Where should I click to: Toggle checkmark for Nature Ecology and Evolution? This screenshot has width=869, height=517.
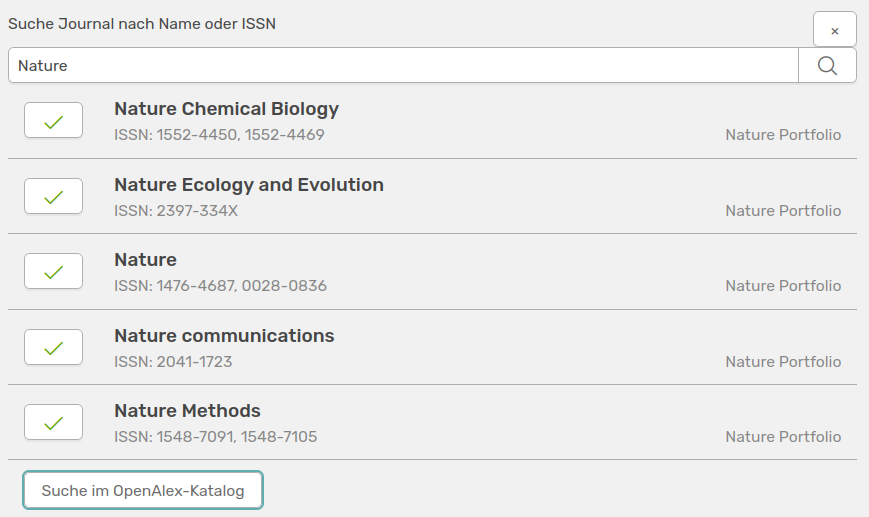[x=53, y=197]
